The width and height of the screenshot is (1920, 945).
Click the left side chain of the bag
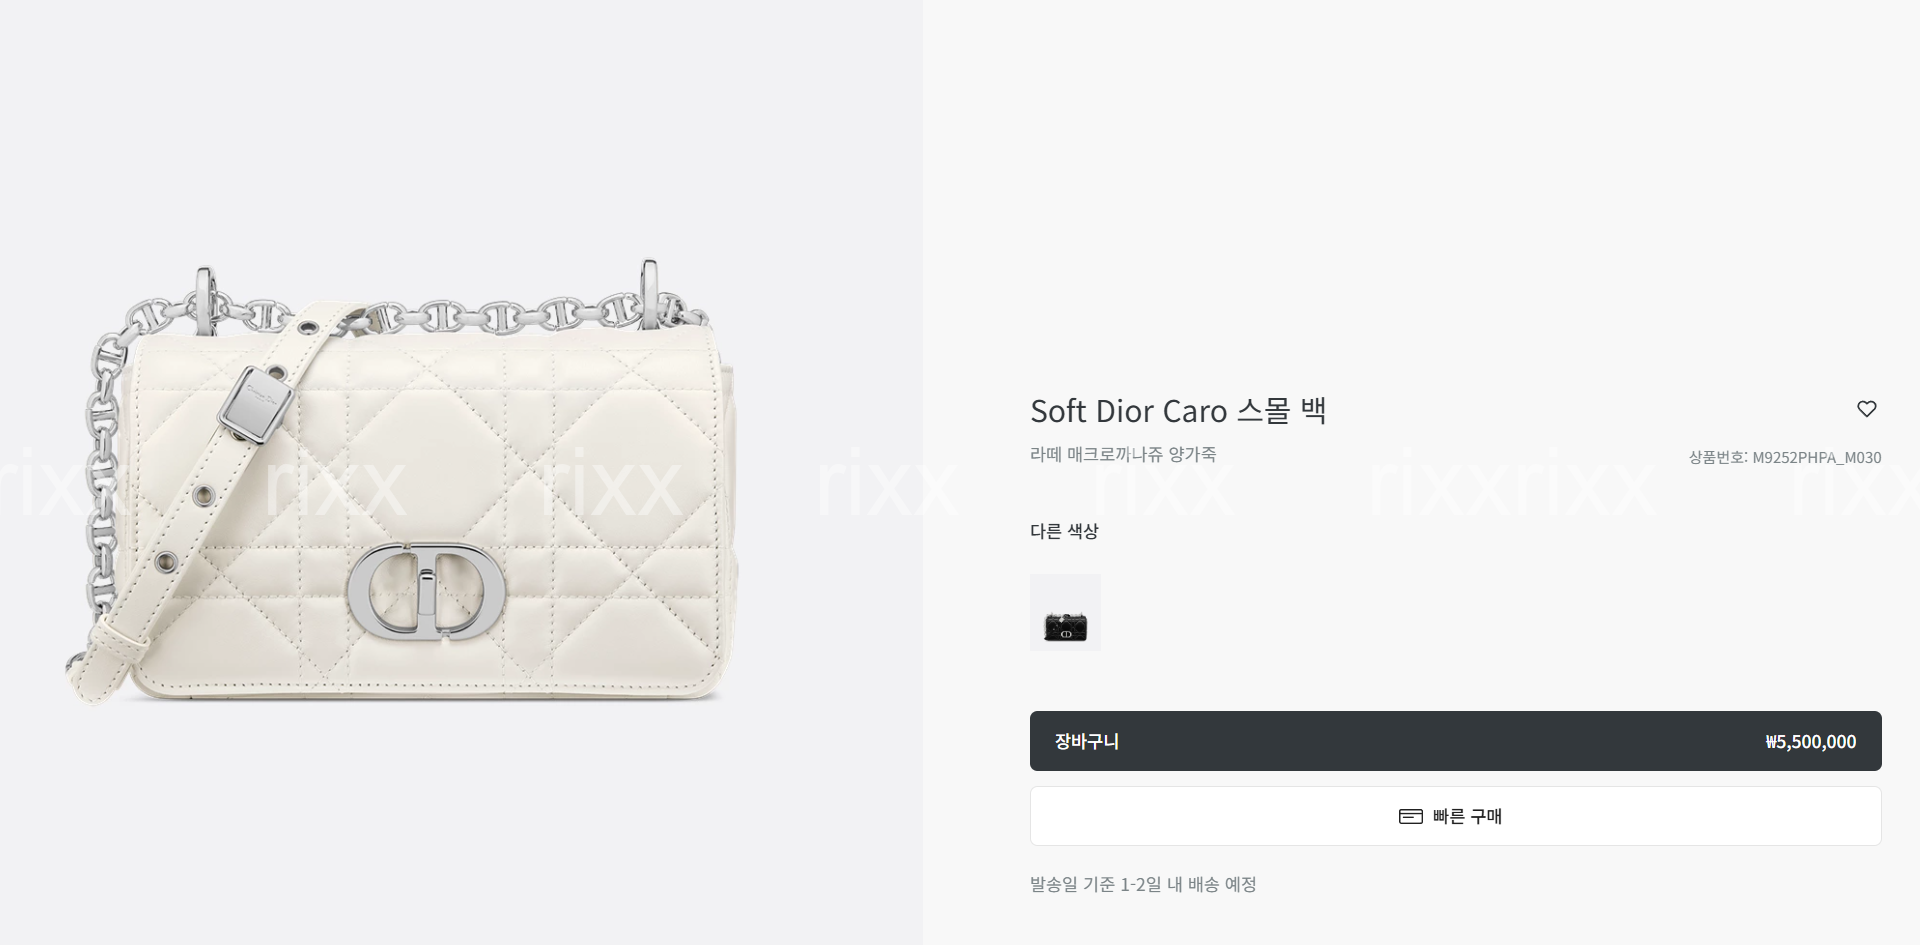104,470
